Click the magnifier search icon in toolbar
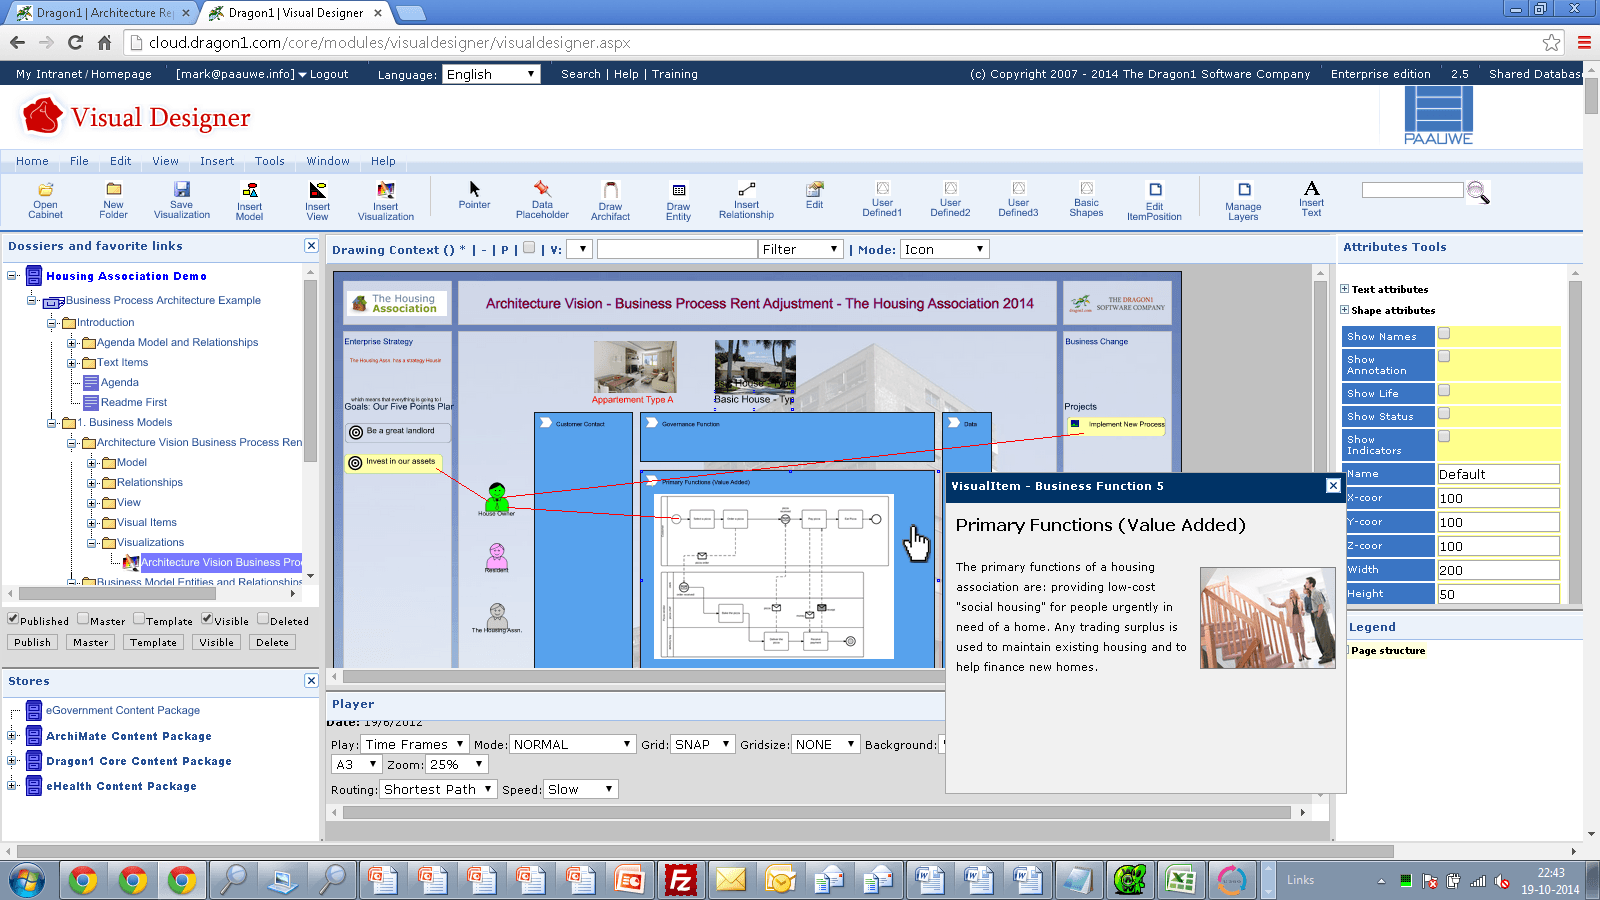This screenshot has width=1600, height=900. click(1478, 192)
